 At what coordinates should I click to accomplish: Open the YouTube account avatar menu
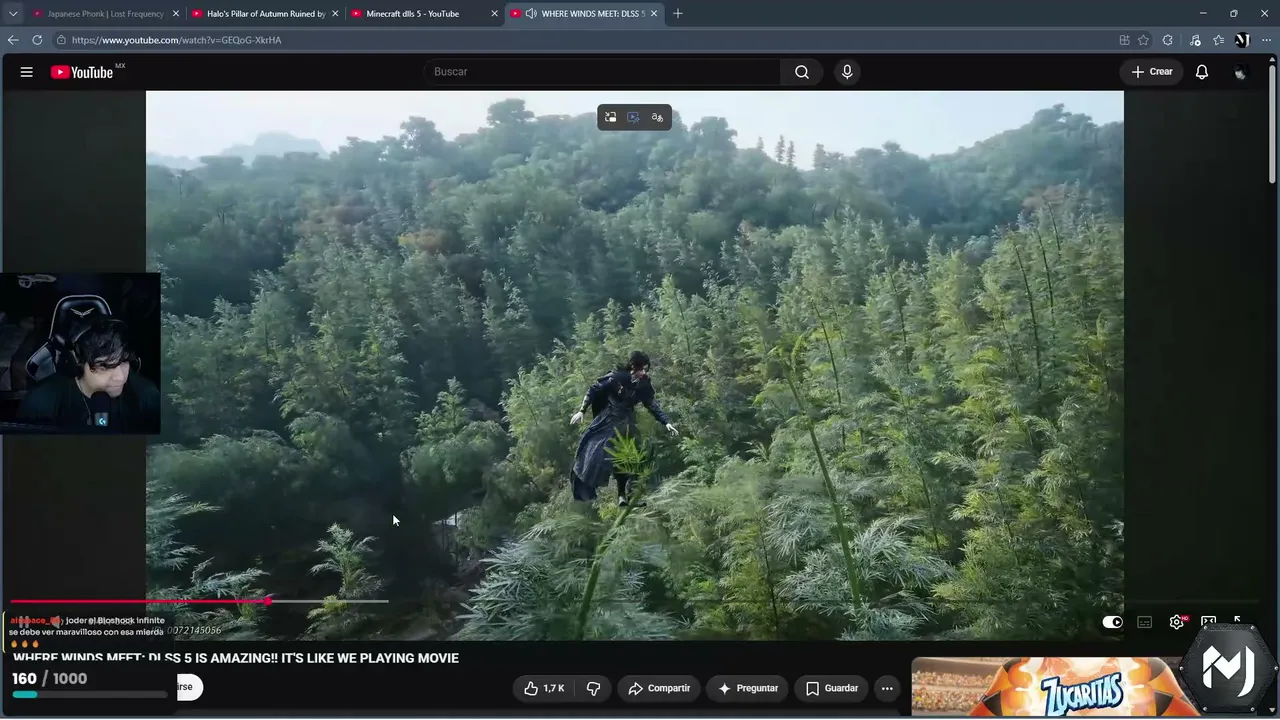click(x=1241, y=72)
